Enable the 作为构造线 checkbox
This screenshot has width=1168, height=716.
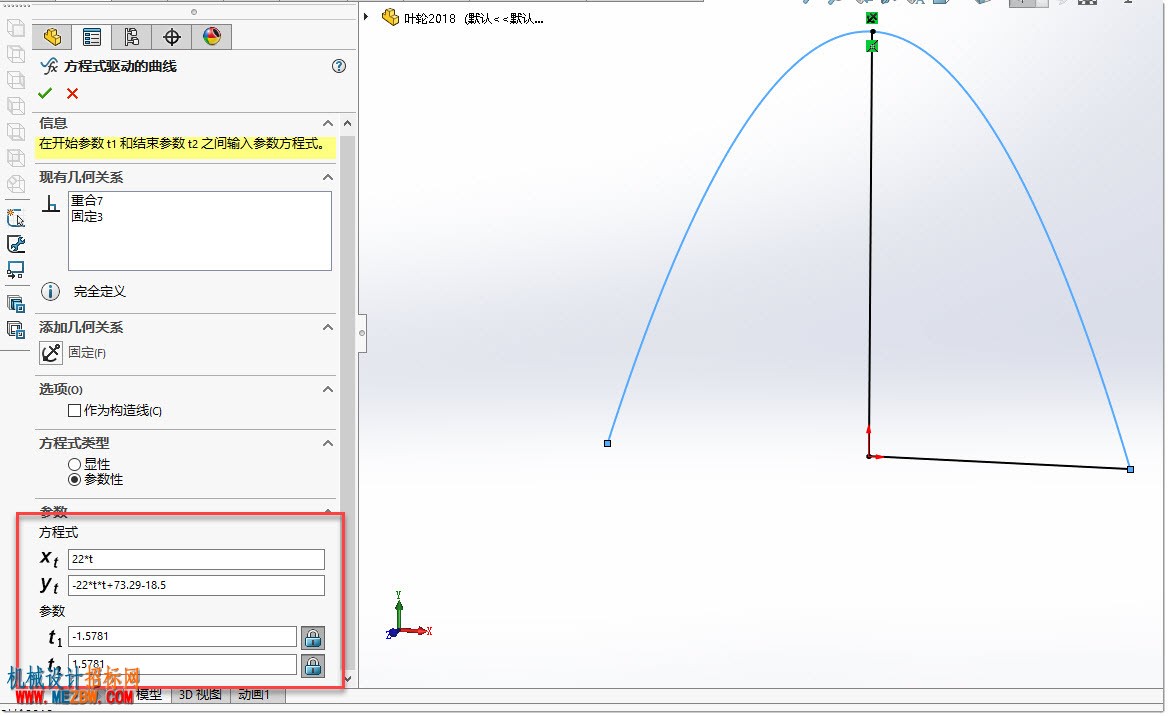point(74,411)
